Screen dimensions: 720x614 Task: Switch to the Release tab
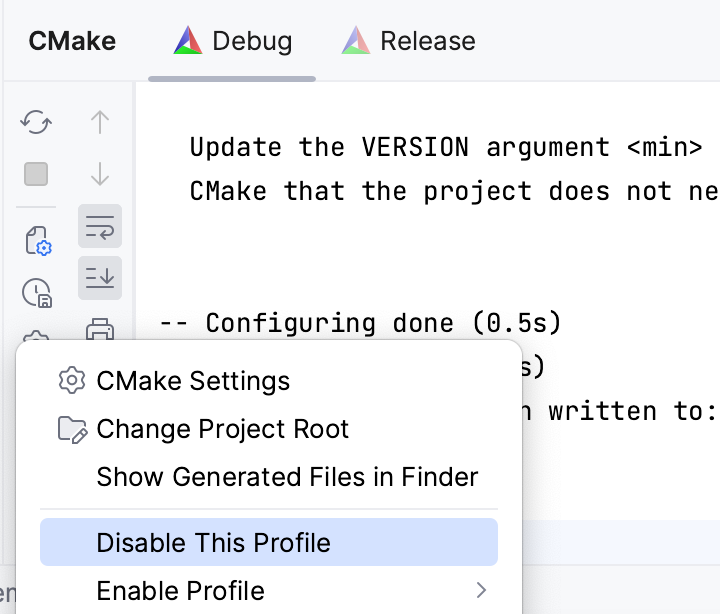tap(408, 42)
